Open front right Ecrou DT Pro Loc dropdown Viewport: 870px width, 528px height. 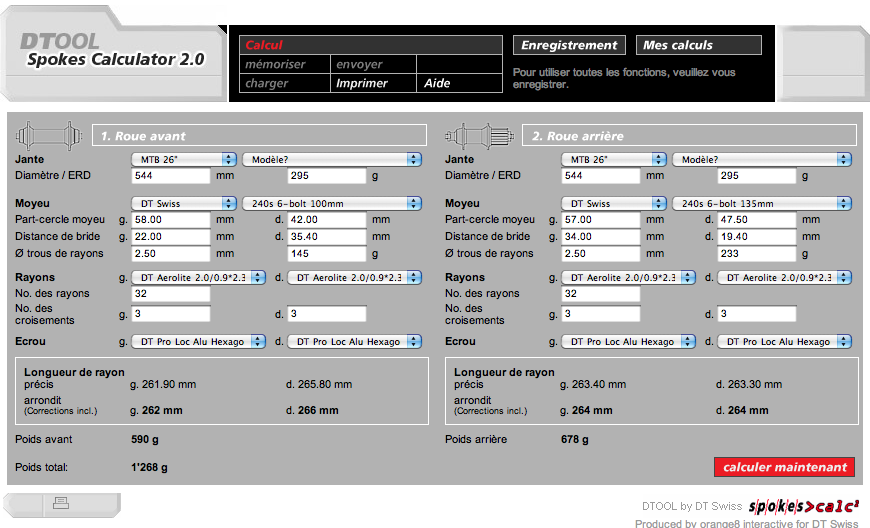(x=355, y=342)
